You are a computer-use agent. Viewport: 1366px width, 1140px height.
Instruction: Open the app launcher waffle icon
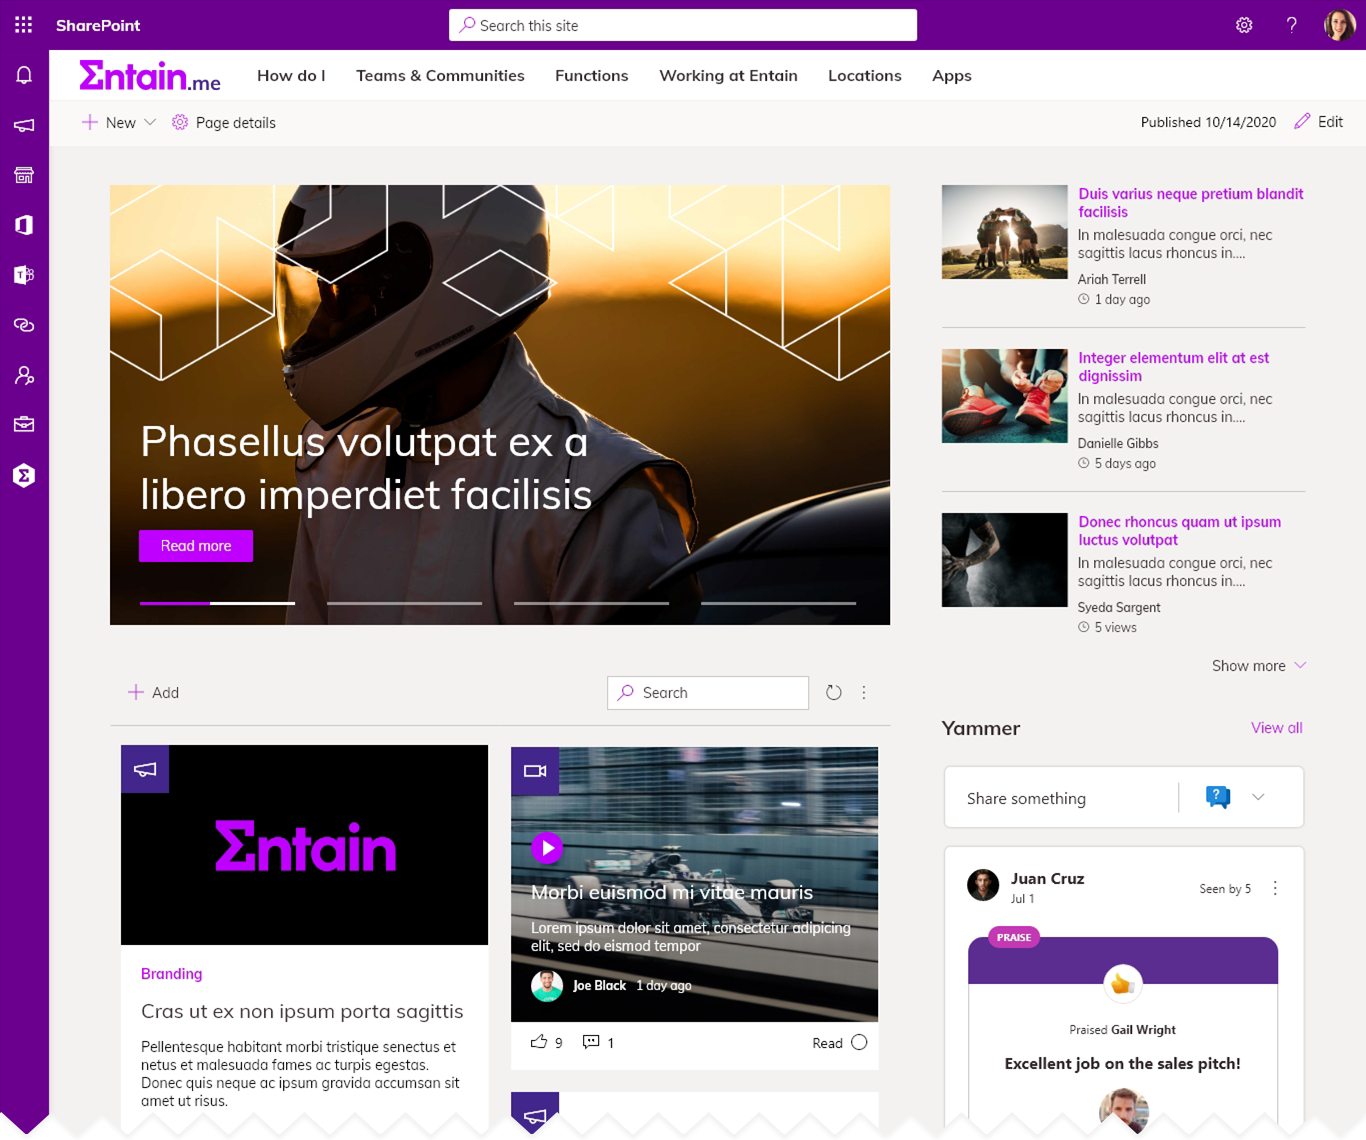(x=24, y=25)
